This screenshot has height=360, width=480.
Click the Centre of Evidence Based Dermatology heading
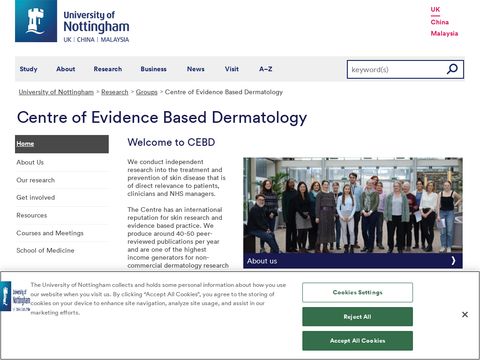(x=162, y=118)
